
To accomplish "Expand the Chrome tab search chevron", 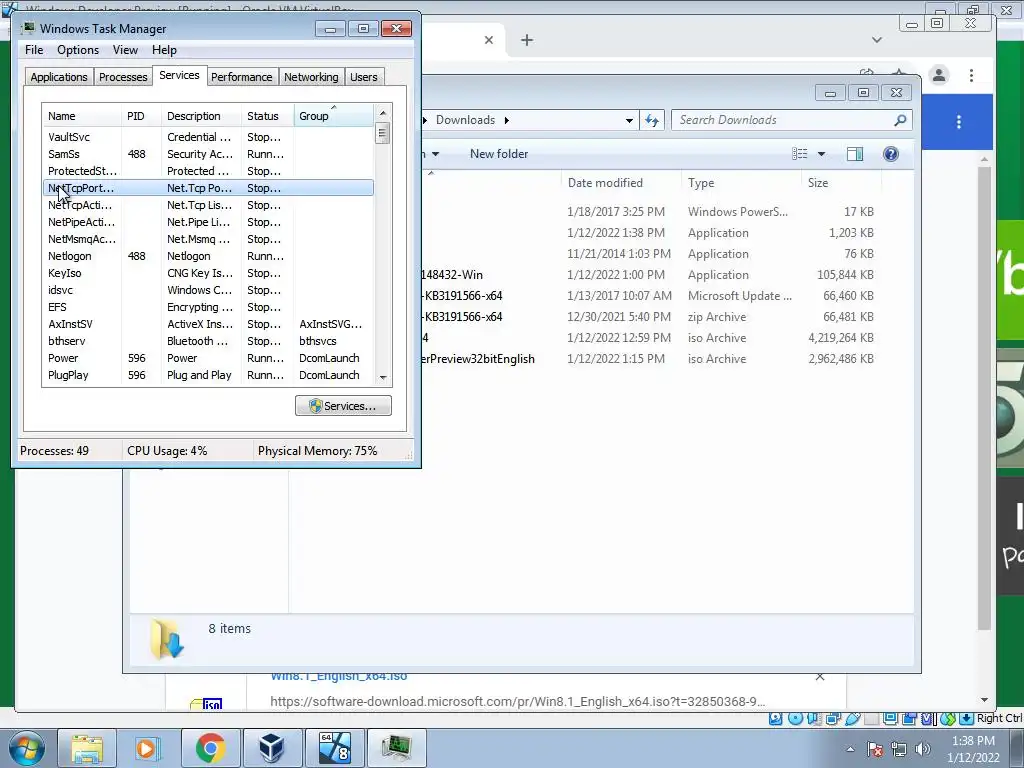I will (877, 40).
